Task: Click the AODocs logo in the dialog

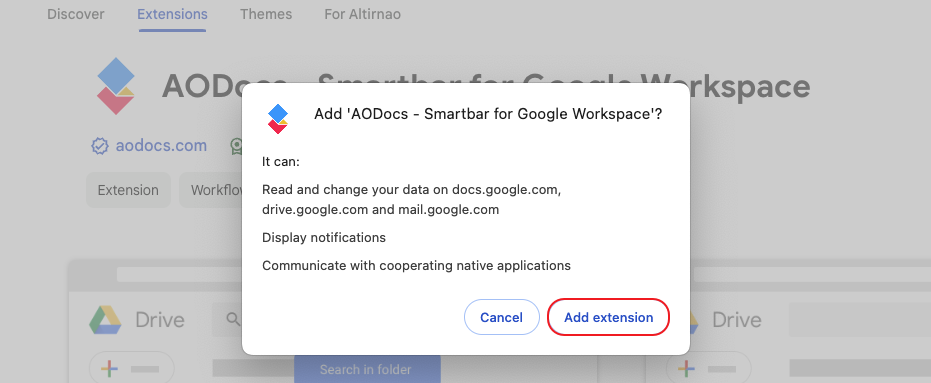Action: tap(278, 118)
